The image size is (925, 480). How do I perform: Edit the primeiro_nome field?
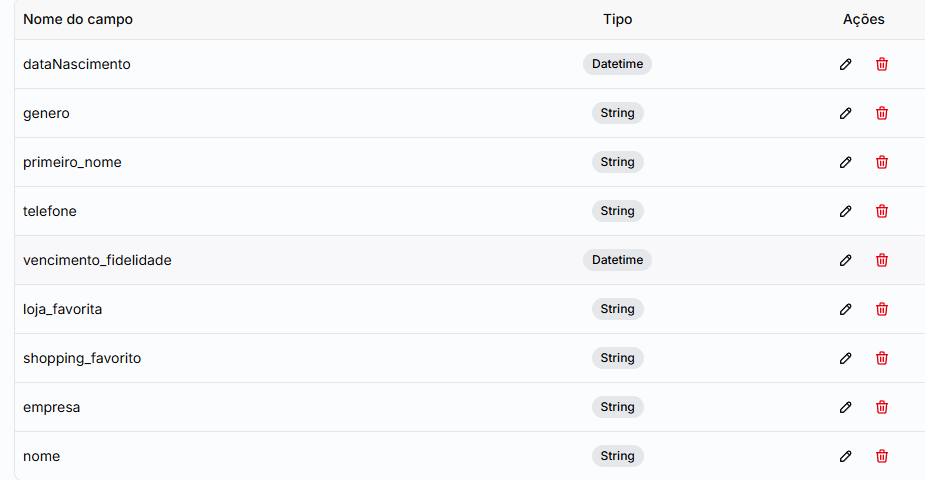coord(845,162)
